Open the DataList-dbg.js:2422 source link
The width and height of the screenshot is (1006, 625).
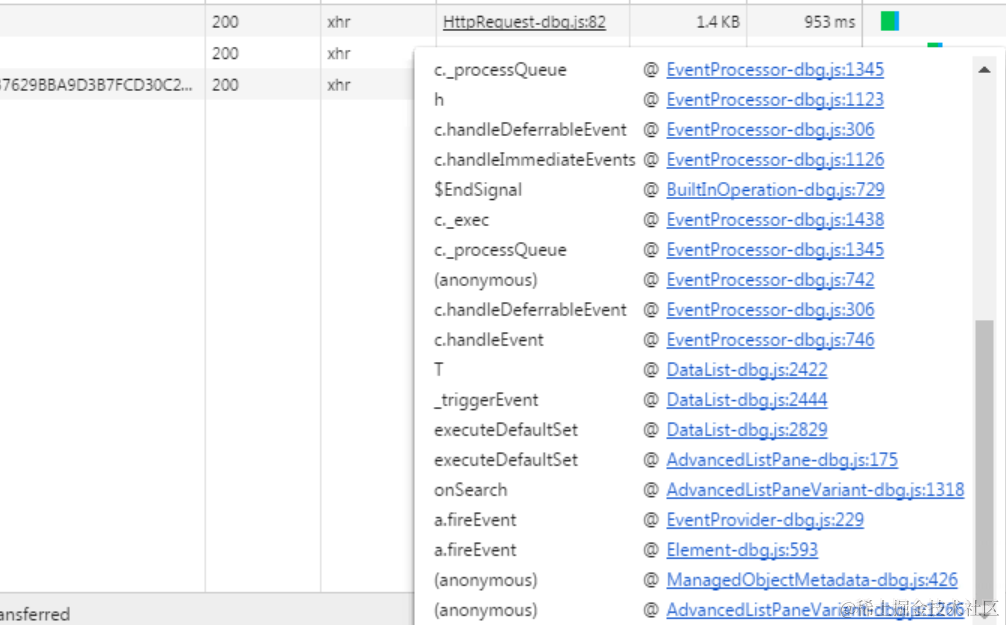[747, 370]
